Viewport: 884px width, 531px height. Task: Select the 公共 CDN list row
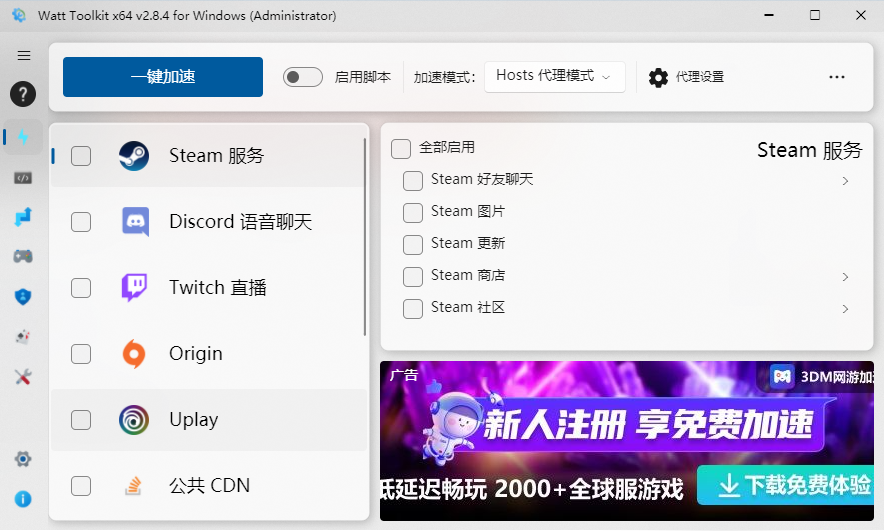pyautogui.click(x=208, y=486)
